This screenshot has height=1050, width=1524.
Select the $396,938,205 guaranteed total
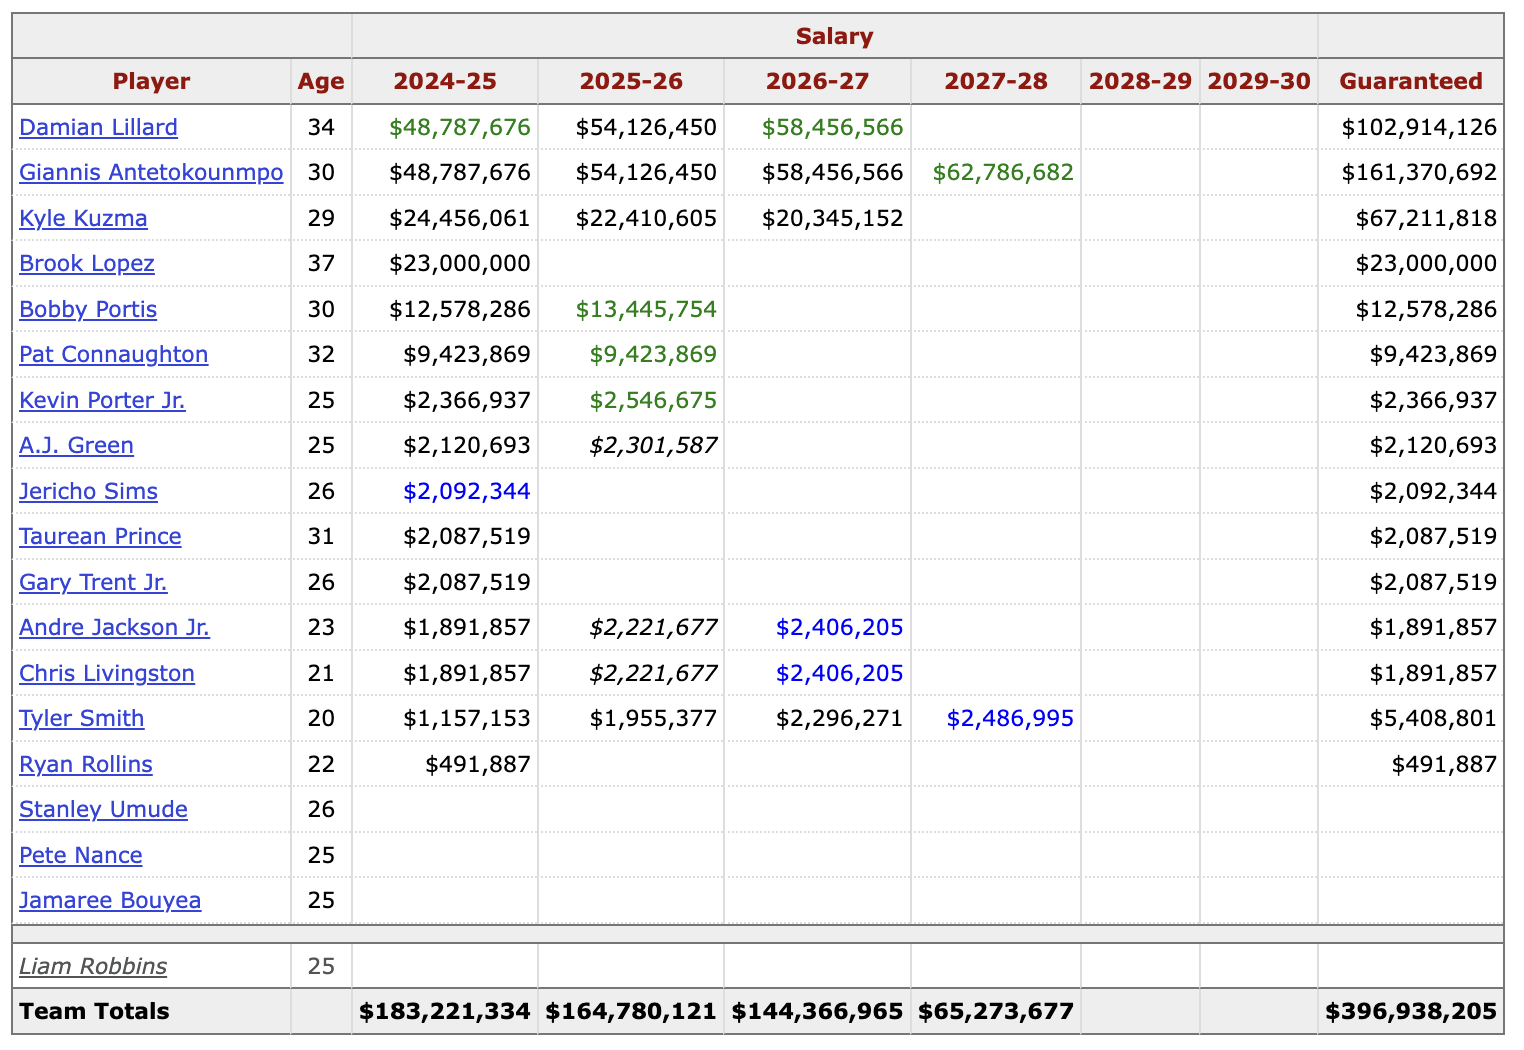tap(1411, 1011)
